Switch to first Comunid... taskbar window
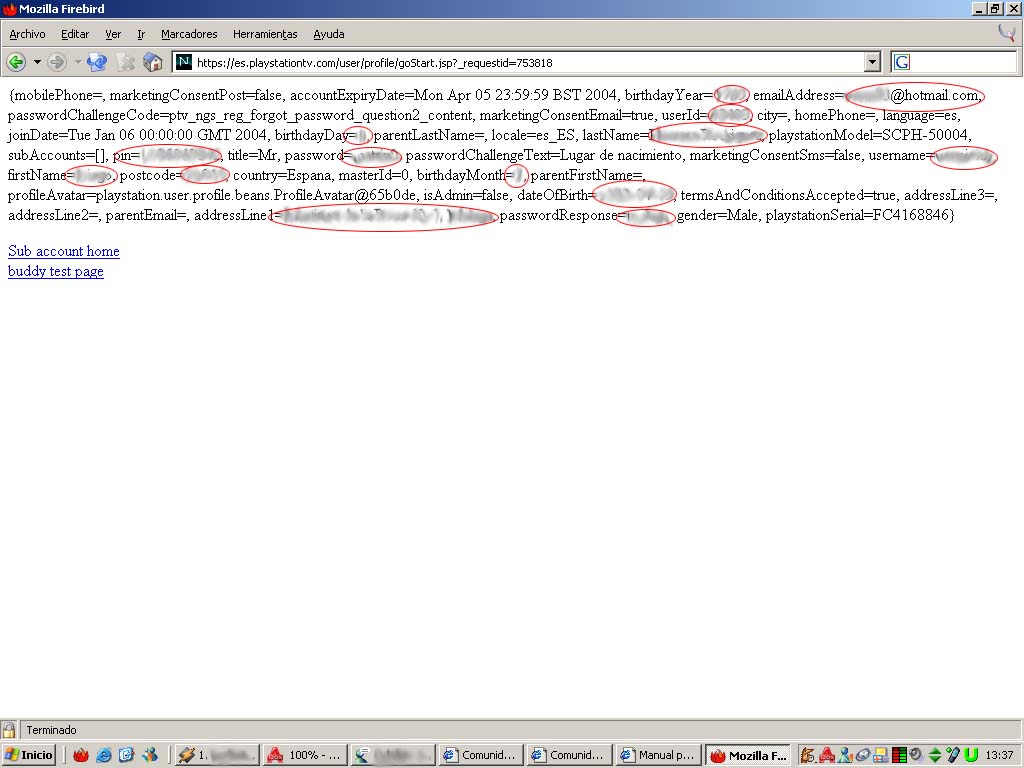The image size is (1024, 768). [x=481, y=756]
